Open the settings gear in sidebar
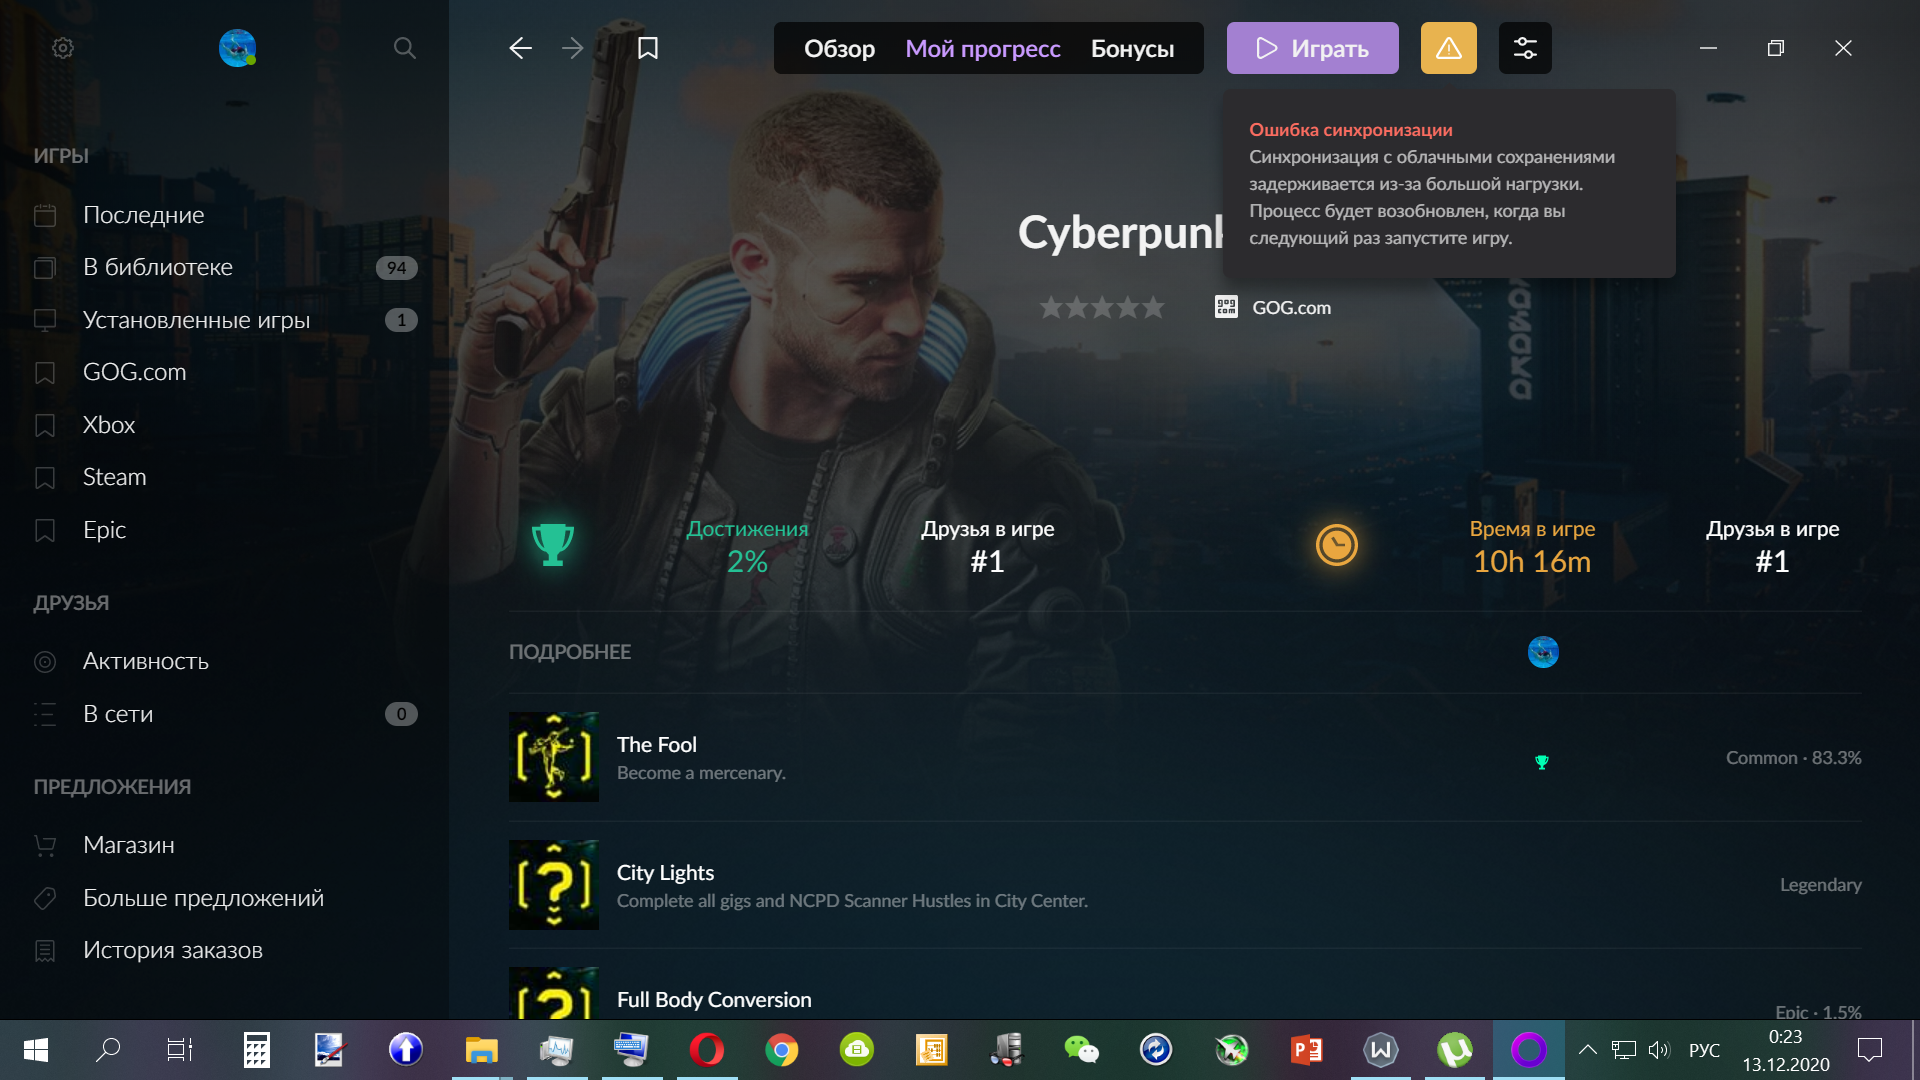The image size is (1920, 1080). coord(63,48)
